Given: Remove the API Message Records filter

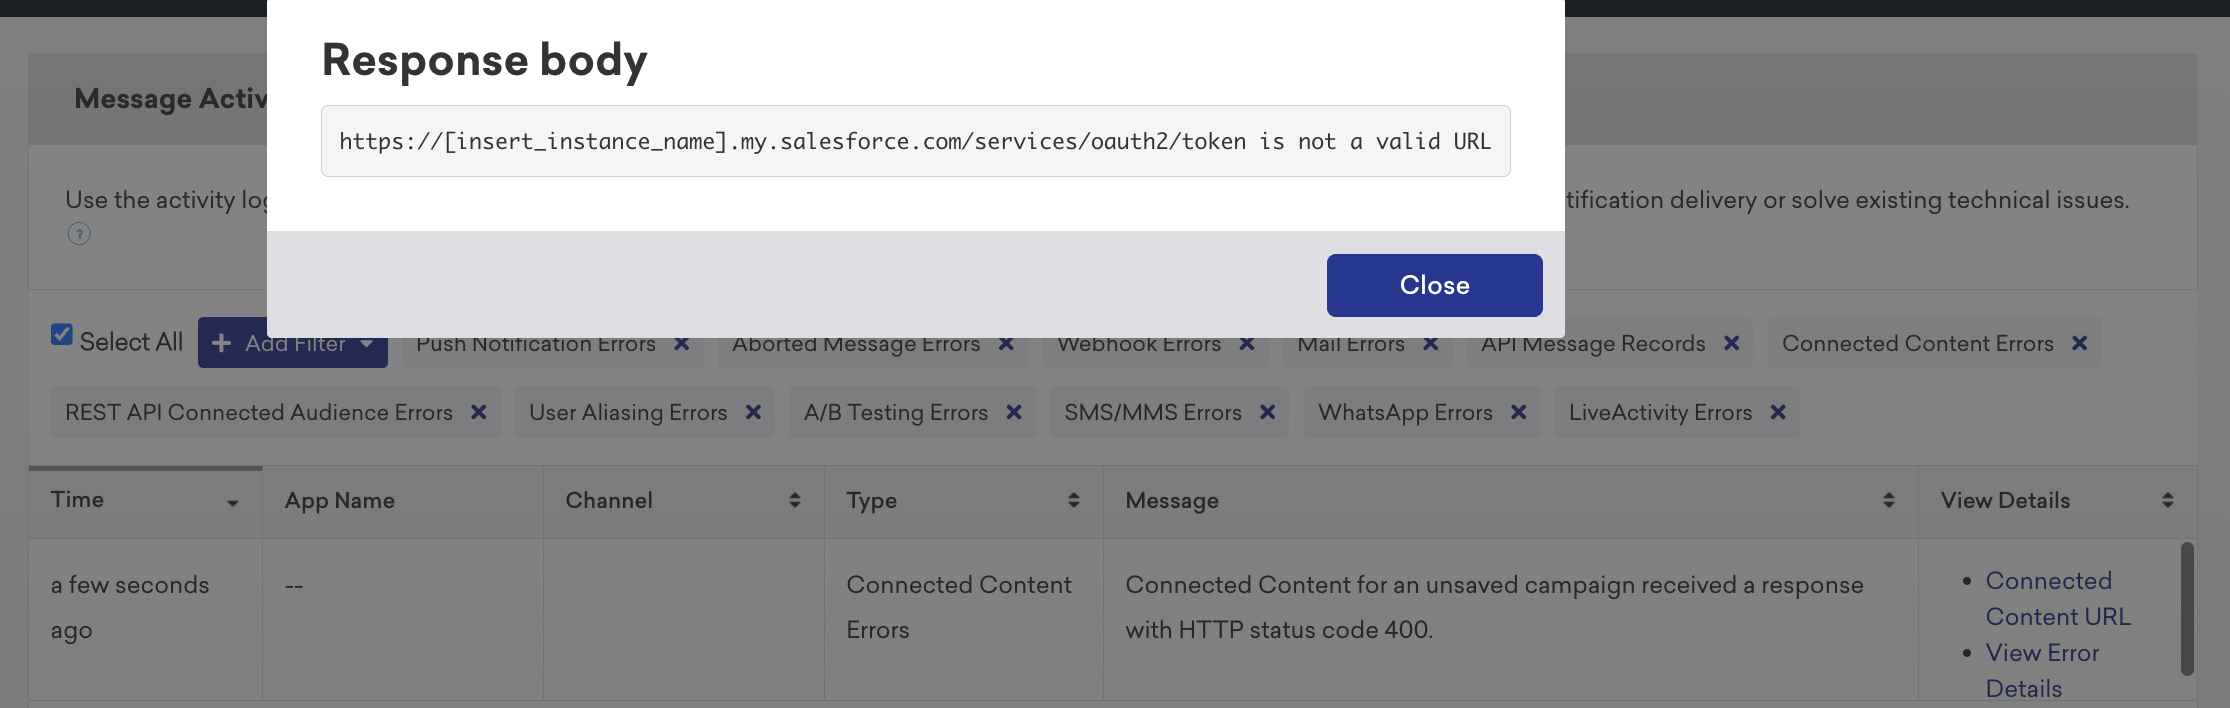Looking at the screenshot, I should click(1731, 343).
